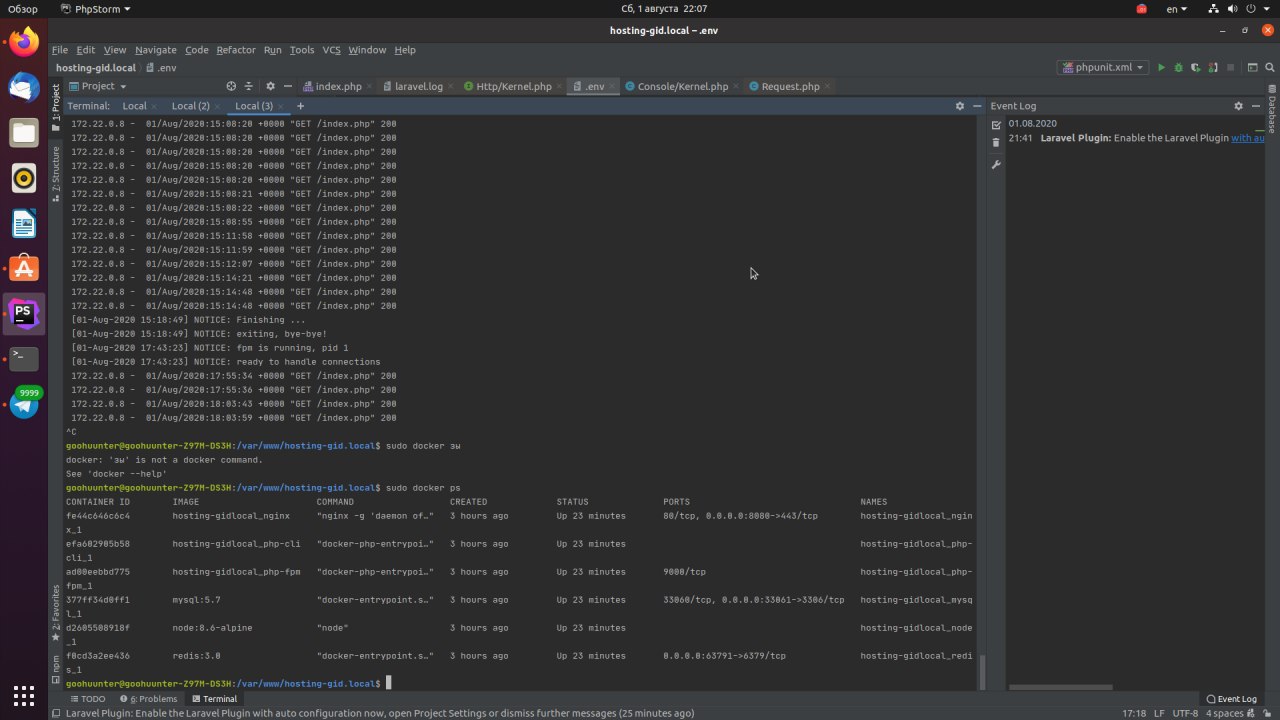Change UTF-8 file encoding in status bar
The image size is (1280, 720).
[x=1185, y=713]
